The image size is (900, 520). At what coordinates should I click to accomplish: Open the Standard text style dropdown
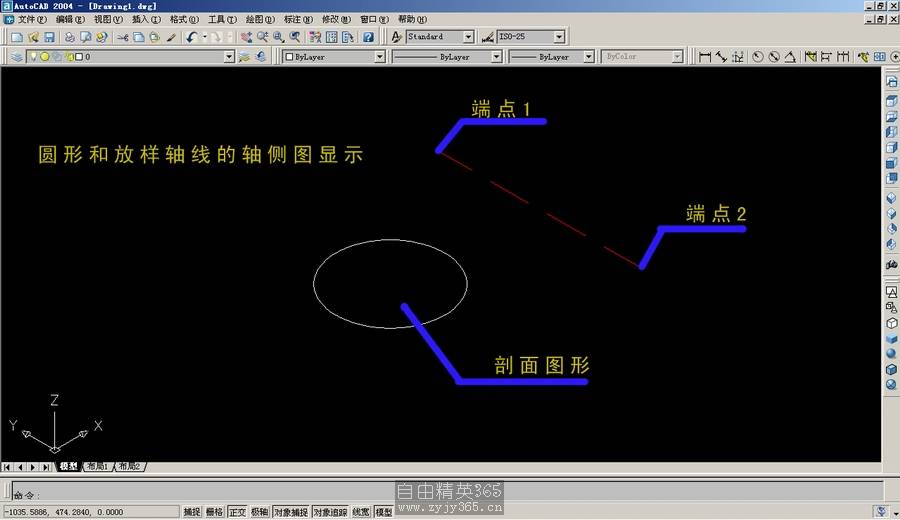(x=468, y=37)
